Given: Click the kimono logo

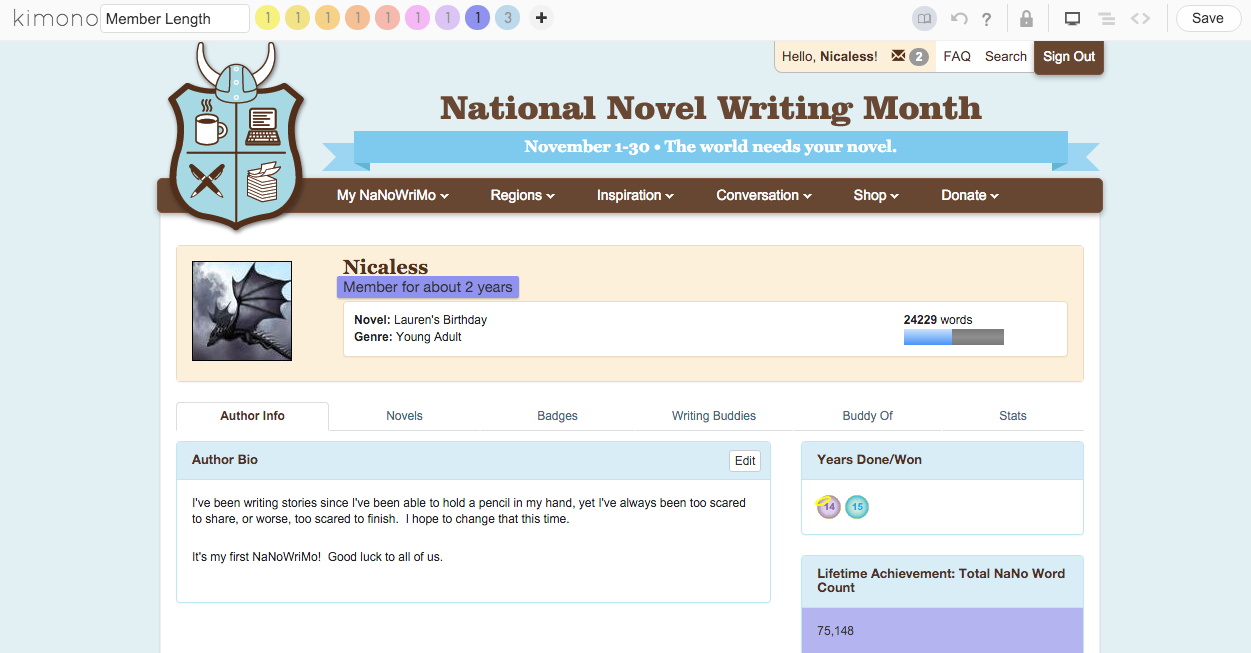Looking at the screenshot, I should 55,18.
